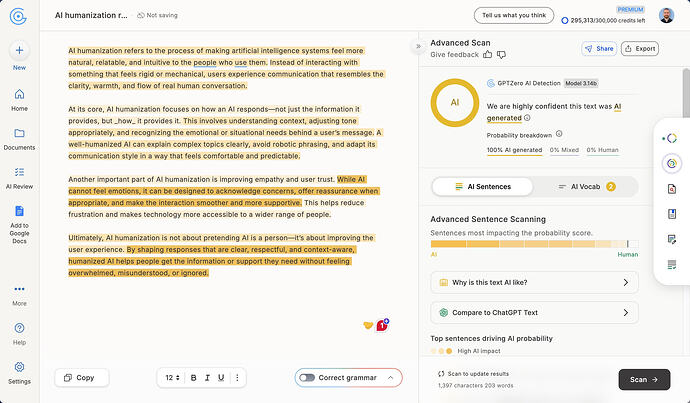
Task: Apply bold formatting
Action: (194, 377)
